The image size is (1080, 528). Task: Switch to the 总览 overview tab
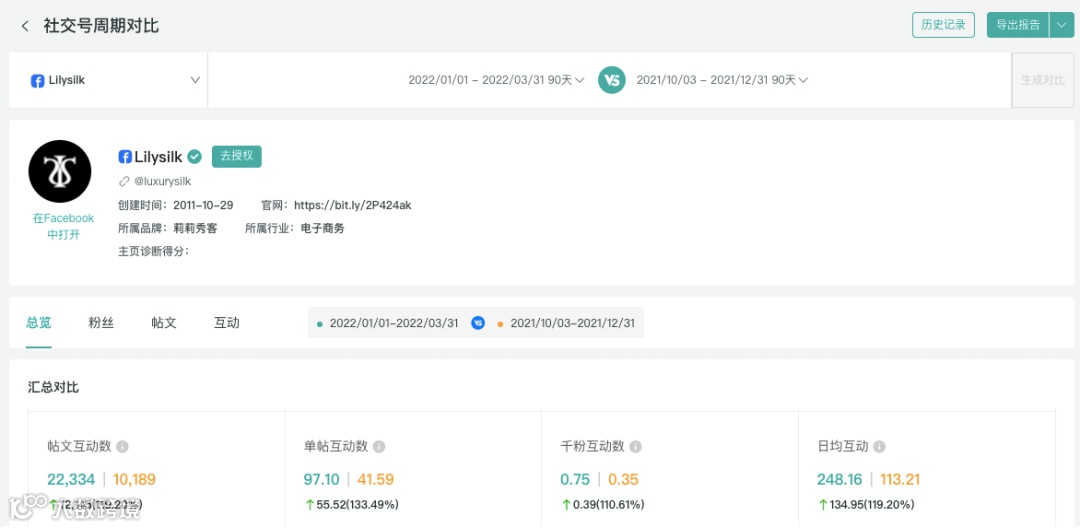[39, 322]
